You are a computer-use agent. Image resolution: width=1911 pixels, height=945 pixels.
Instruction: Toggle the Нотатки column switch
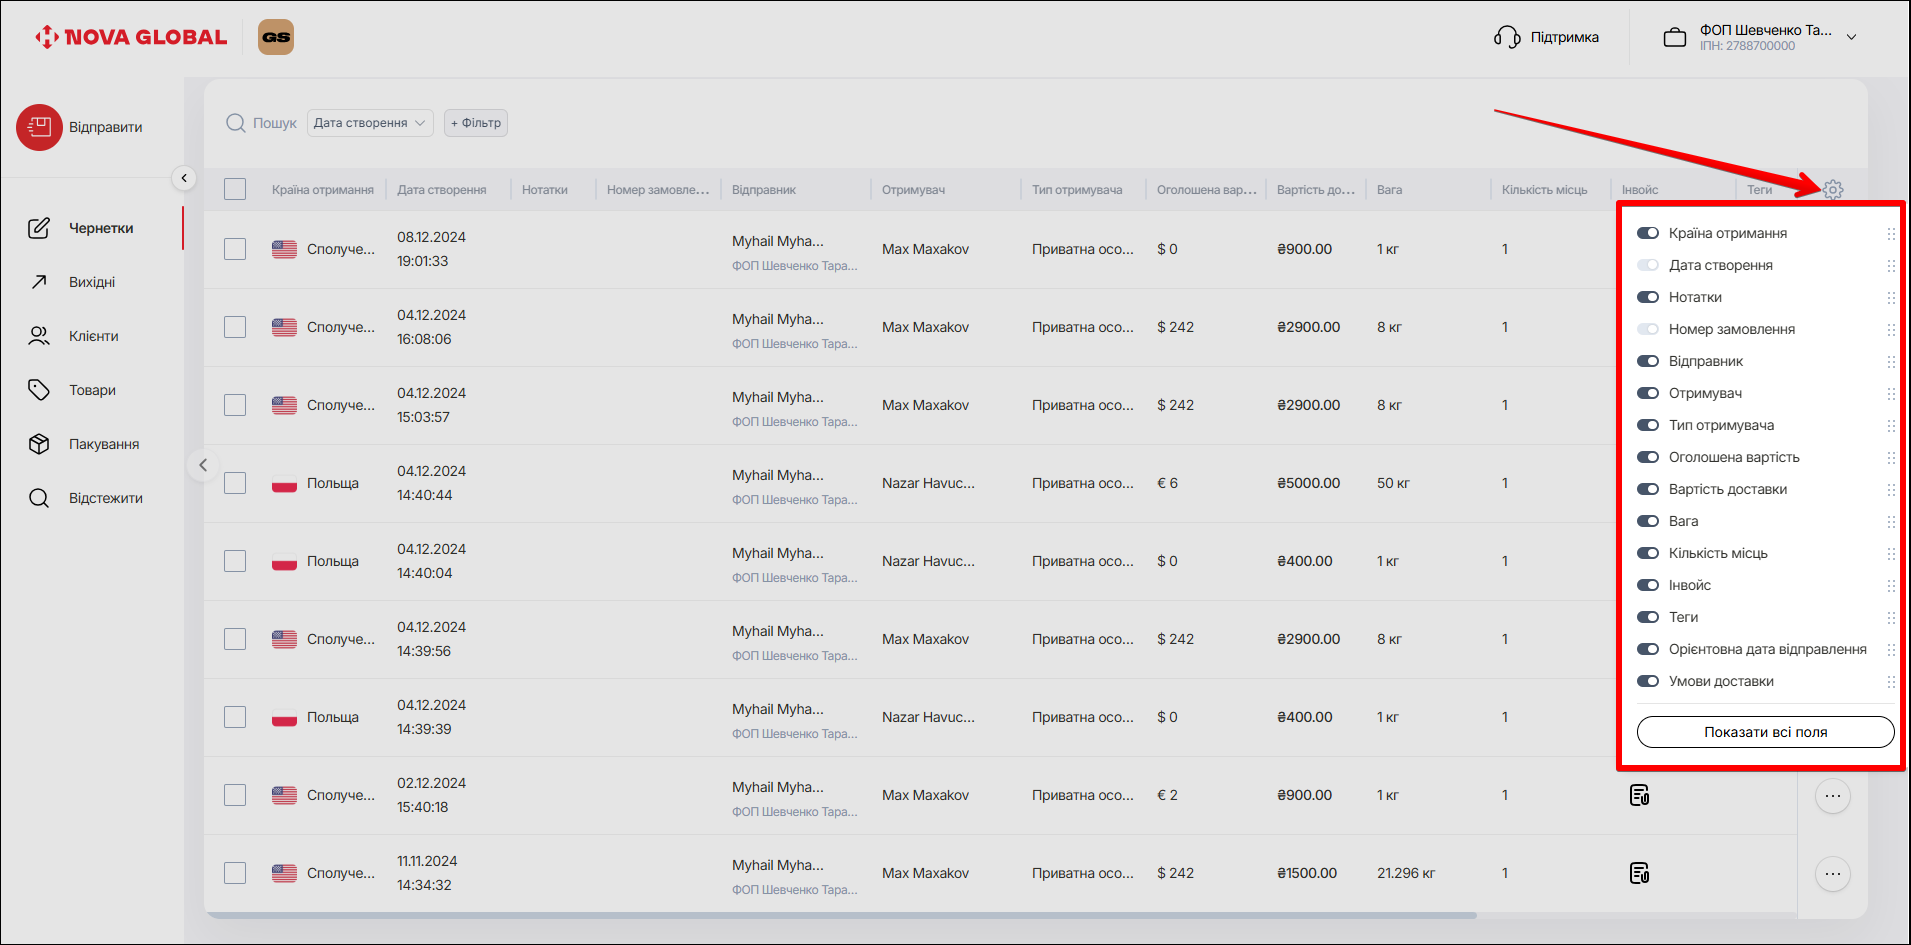pos(1647,297)
